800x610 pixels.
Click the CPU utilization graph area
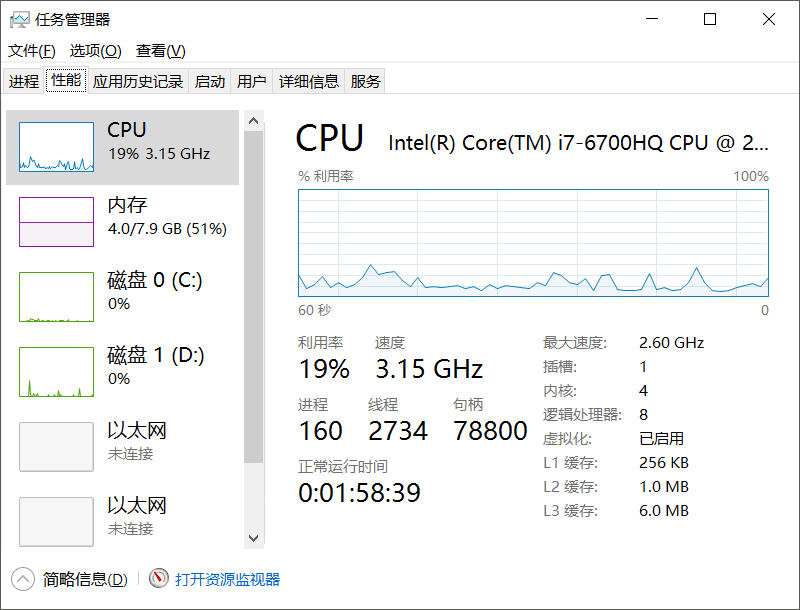[x=533, y=242]
